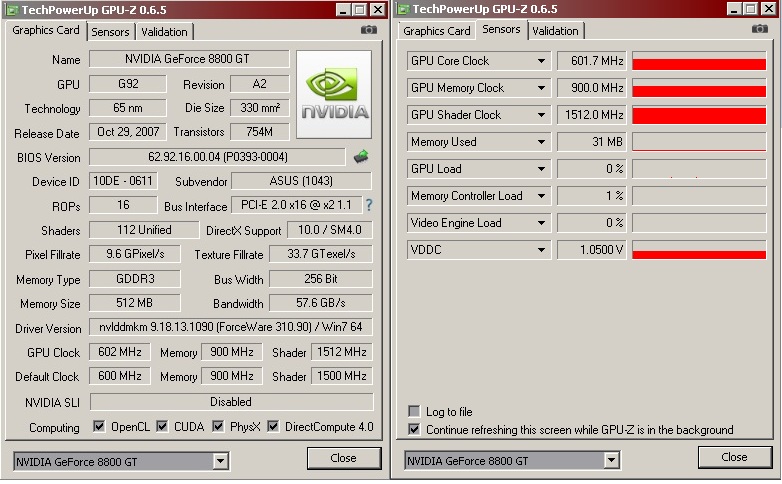
Task: Switch to Graphics Card tab in right window
Action: click(436, 31)
